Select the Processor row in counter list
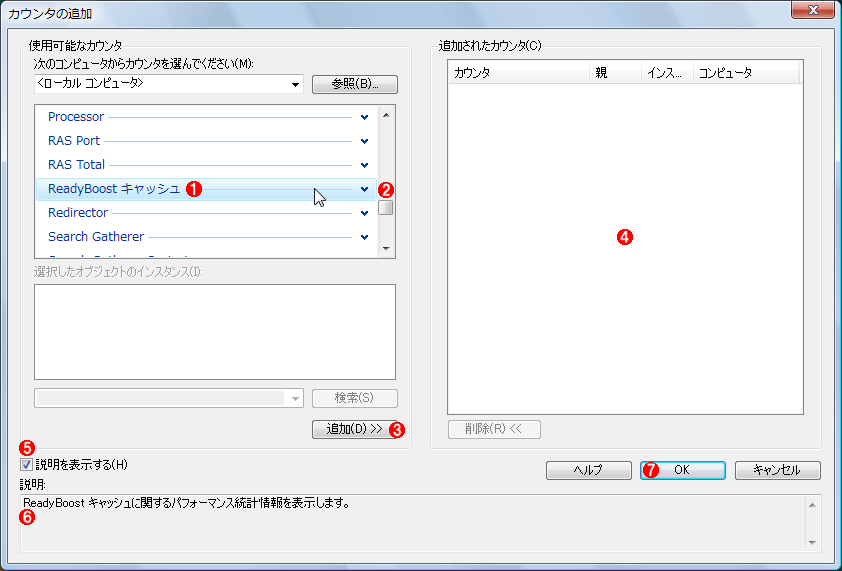842x571 pixels. 206,117
